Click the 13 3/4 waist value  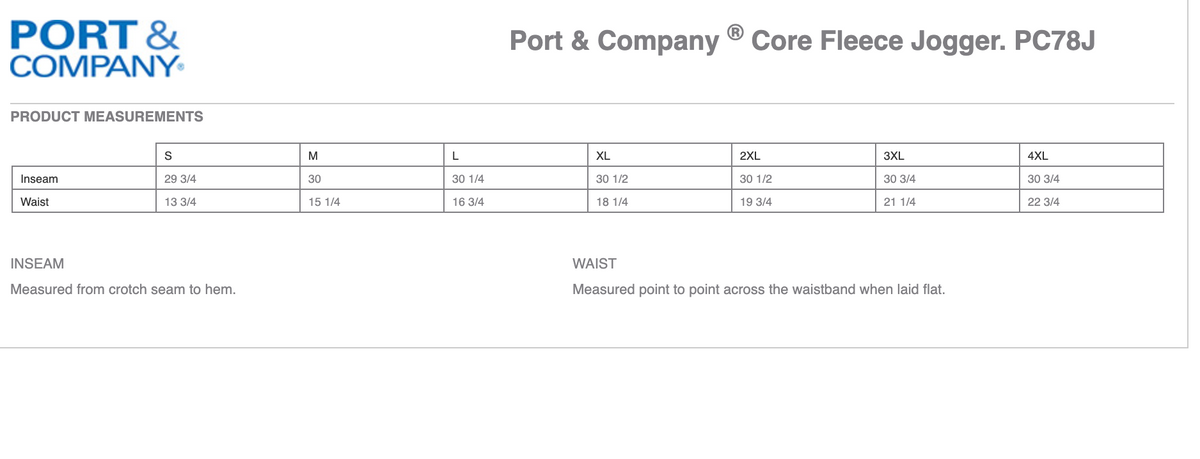(179, 201)
